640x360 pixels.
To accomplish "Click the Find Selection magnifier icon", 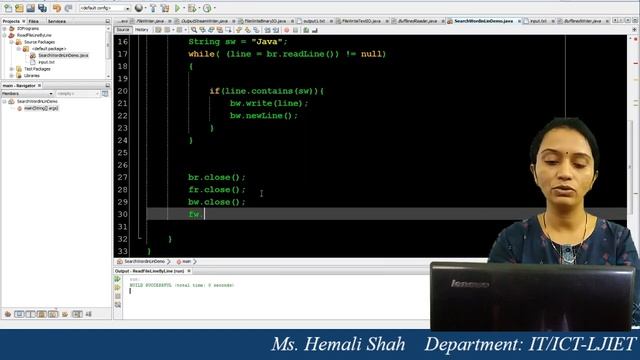I will click(x=194, y=30).
